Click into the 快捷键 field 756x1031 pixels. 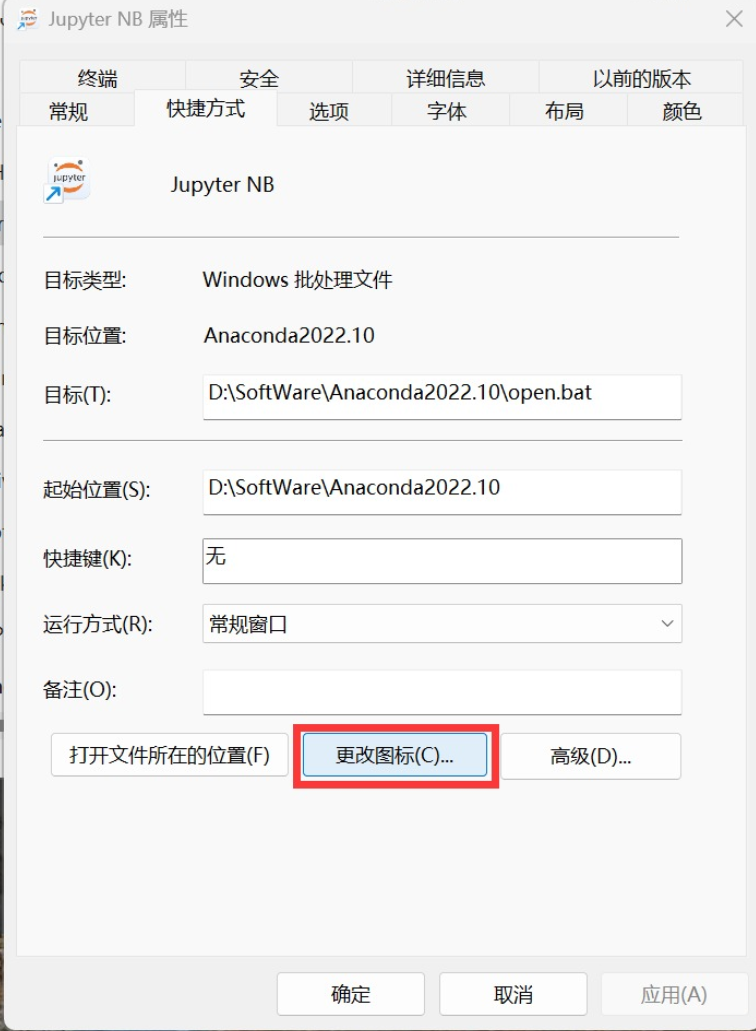tap(442, 561)
